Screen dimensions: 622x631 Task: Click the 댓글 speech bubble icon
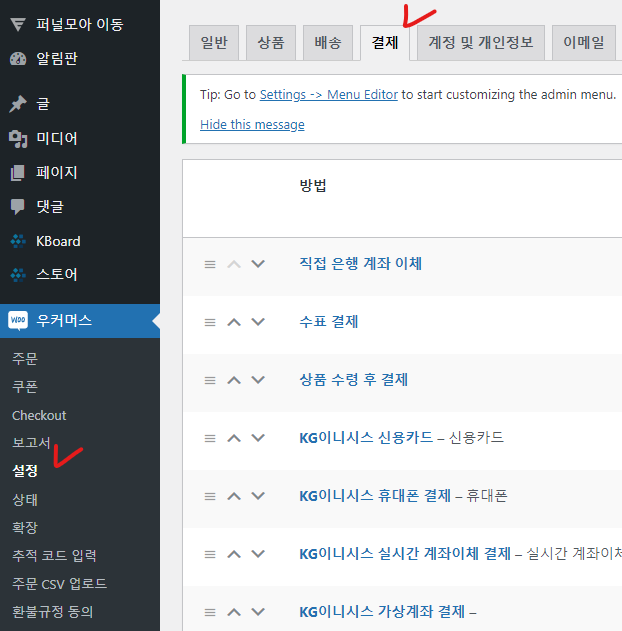click(x=18, y=206)
